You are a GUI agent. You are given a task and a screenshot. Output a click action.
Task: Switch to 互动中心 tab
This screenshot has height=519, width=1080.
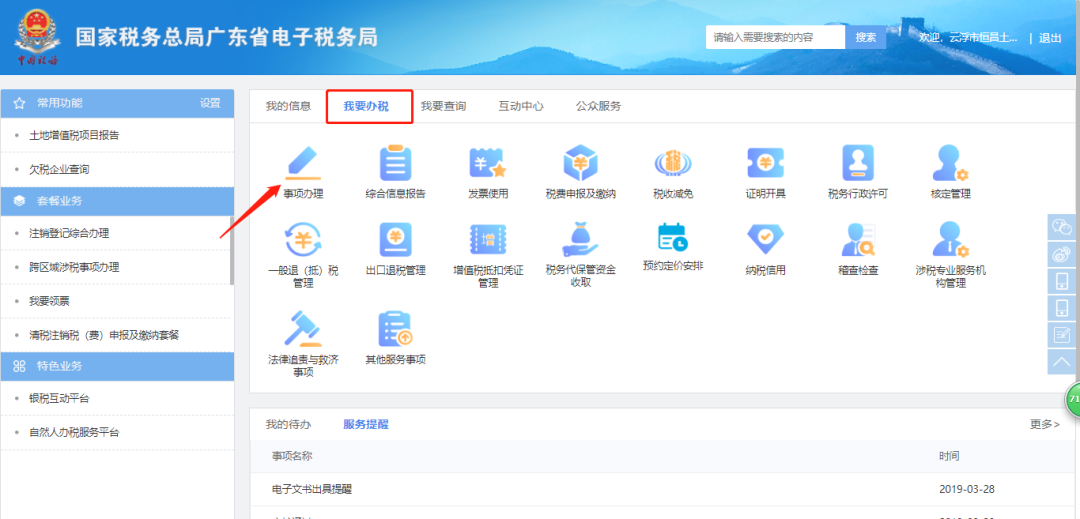tap(521, 106)
